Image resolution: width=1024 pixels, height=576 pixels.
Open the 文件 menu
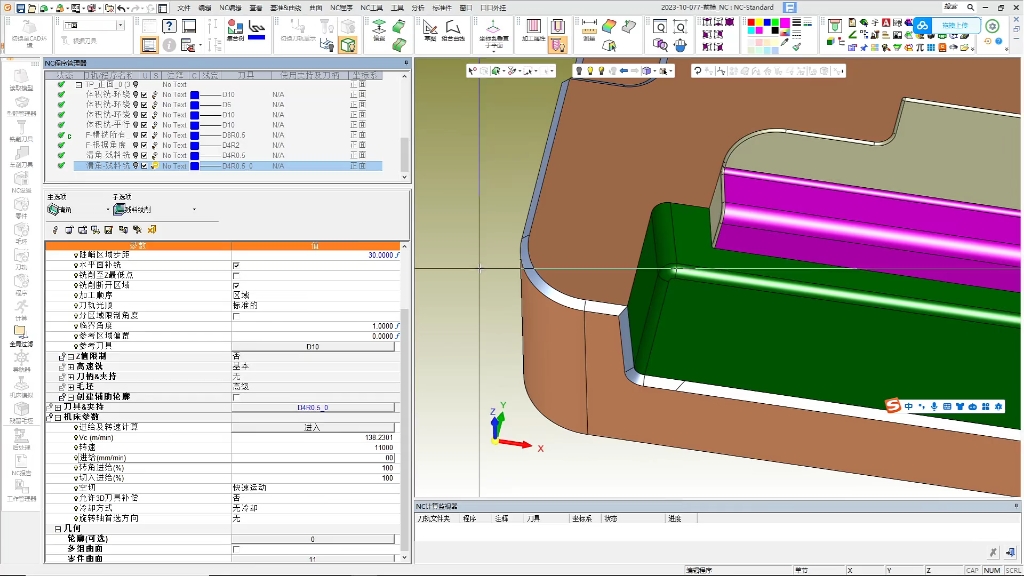click(183, 7)
